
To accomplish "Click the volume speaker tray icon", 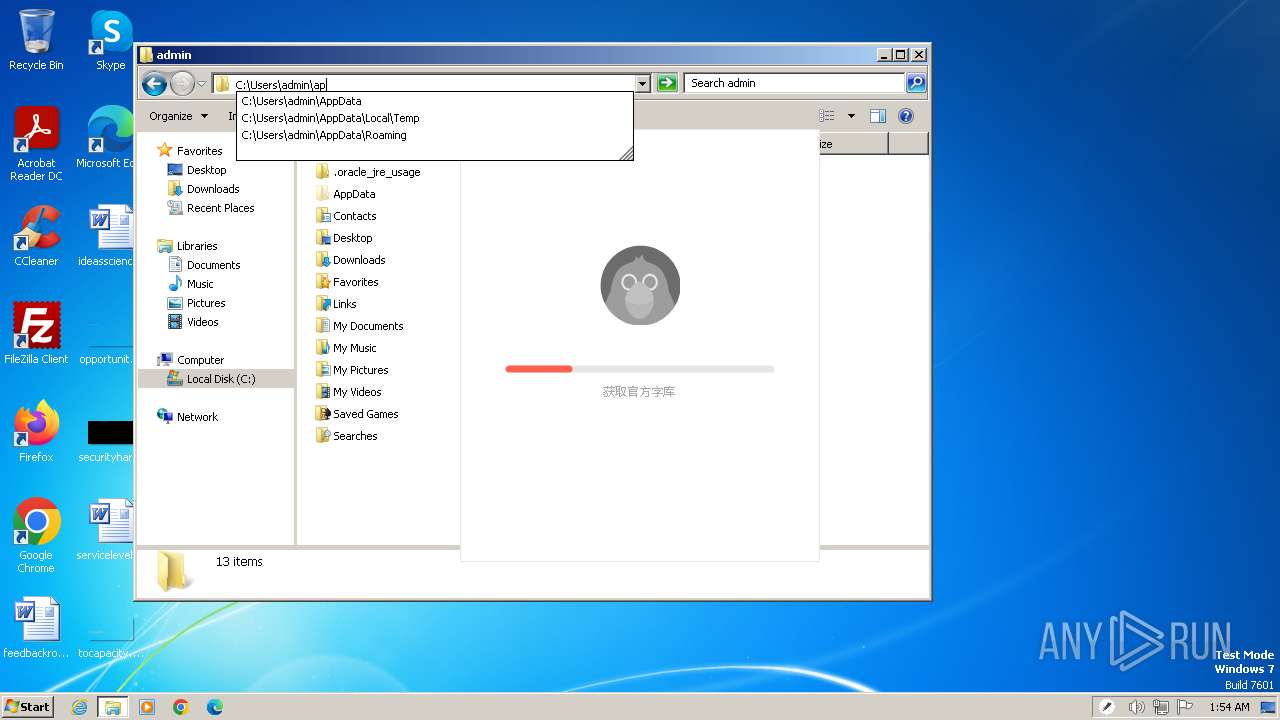I will point(1137,707).
